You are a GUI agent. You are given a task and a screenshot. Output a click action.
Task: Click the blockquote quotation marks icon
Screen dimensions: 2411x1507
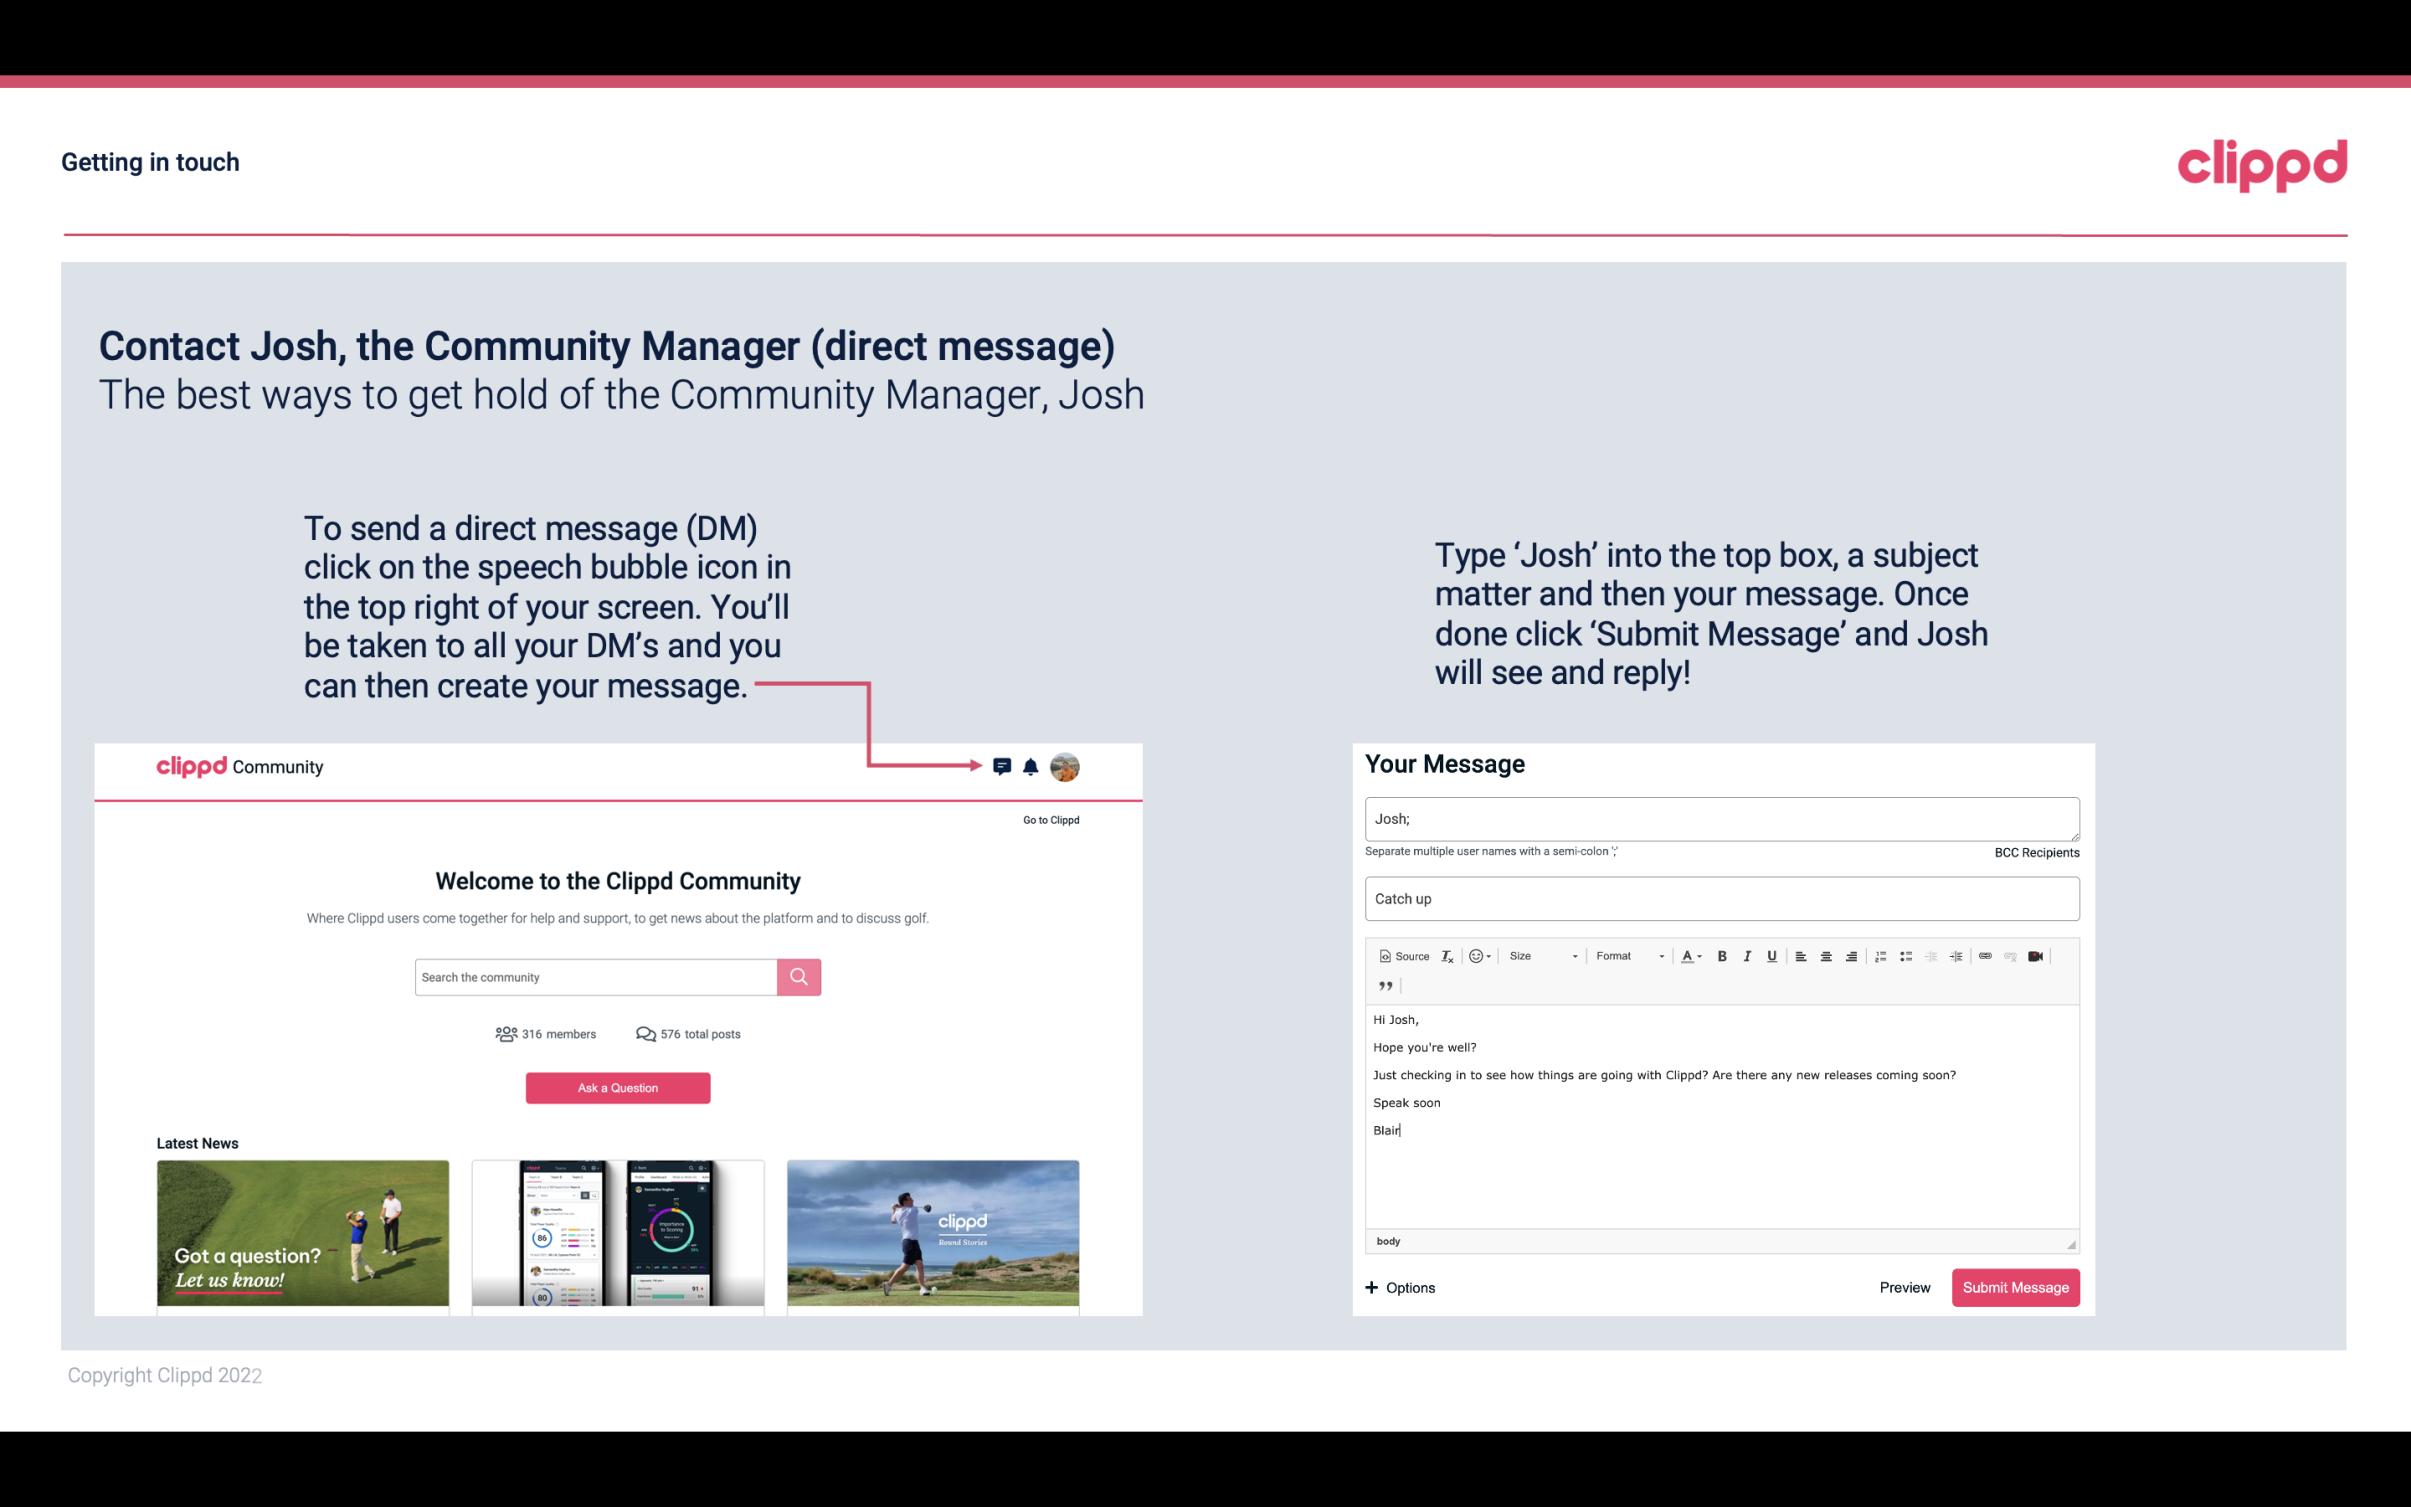tap(1385, 986)
